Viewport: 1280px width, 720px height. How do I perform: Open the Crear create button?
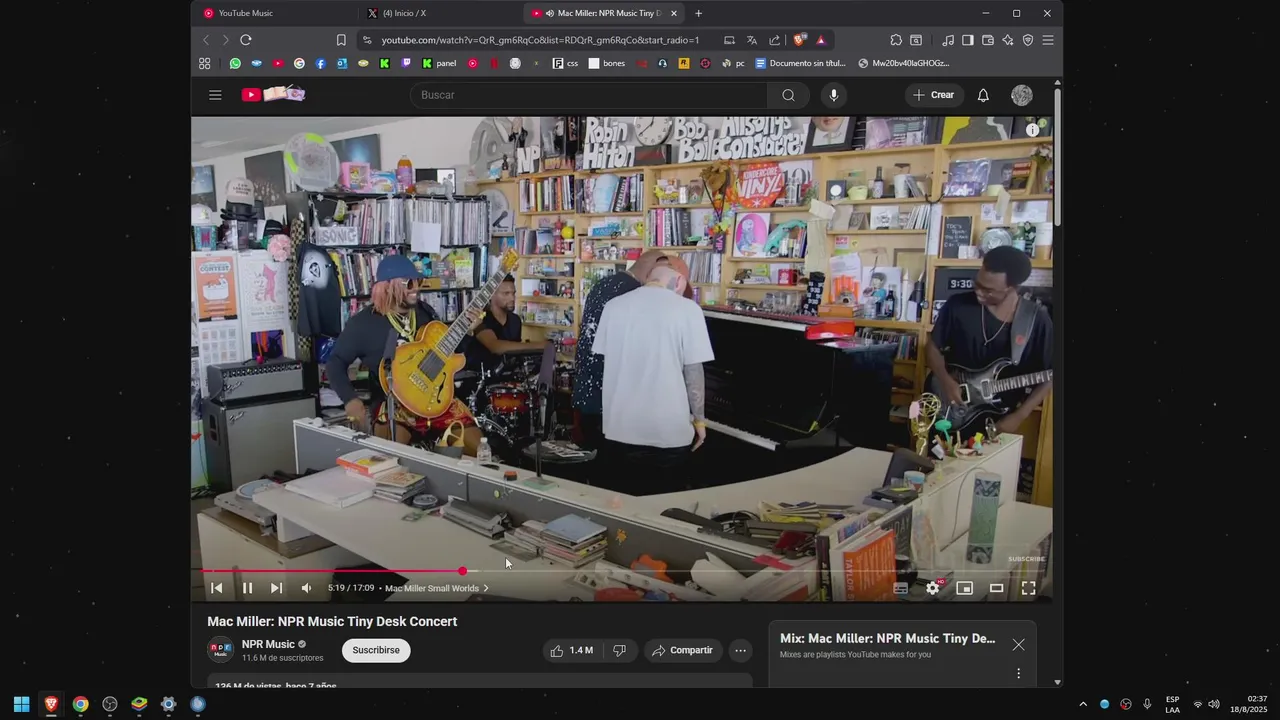tap(933, 95)
